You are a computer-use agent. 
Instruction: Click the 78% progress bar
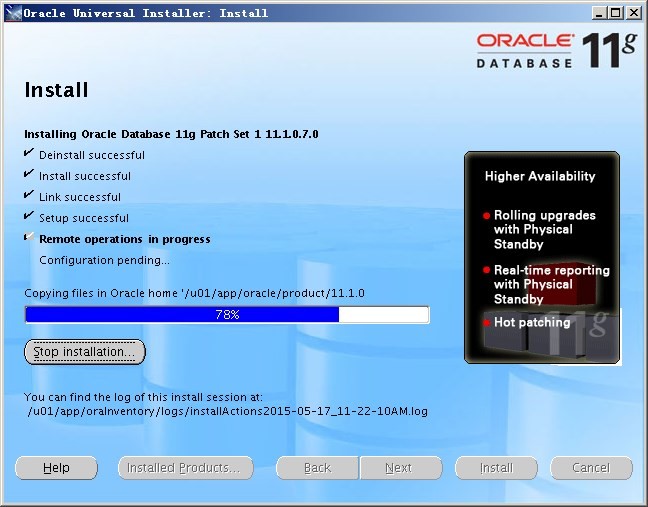point(227,314)
